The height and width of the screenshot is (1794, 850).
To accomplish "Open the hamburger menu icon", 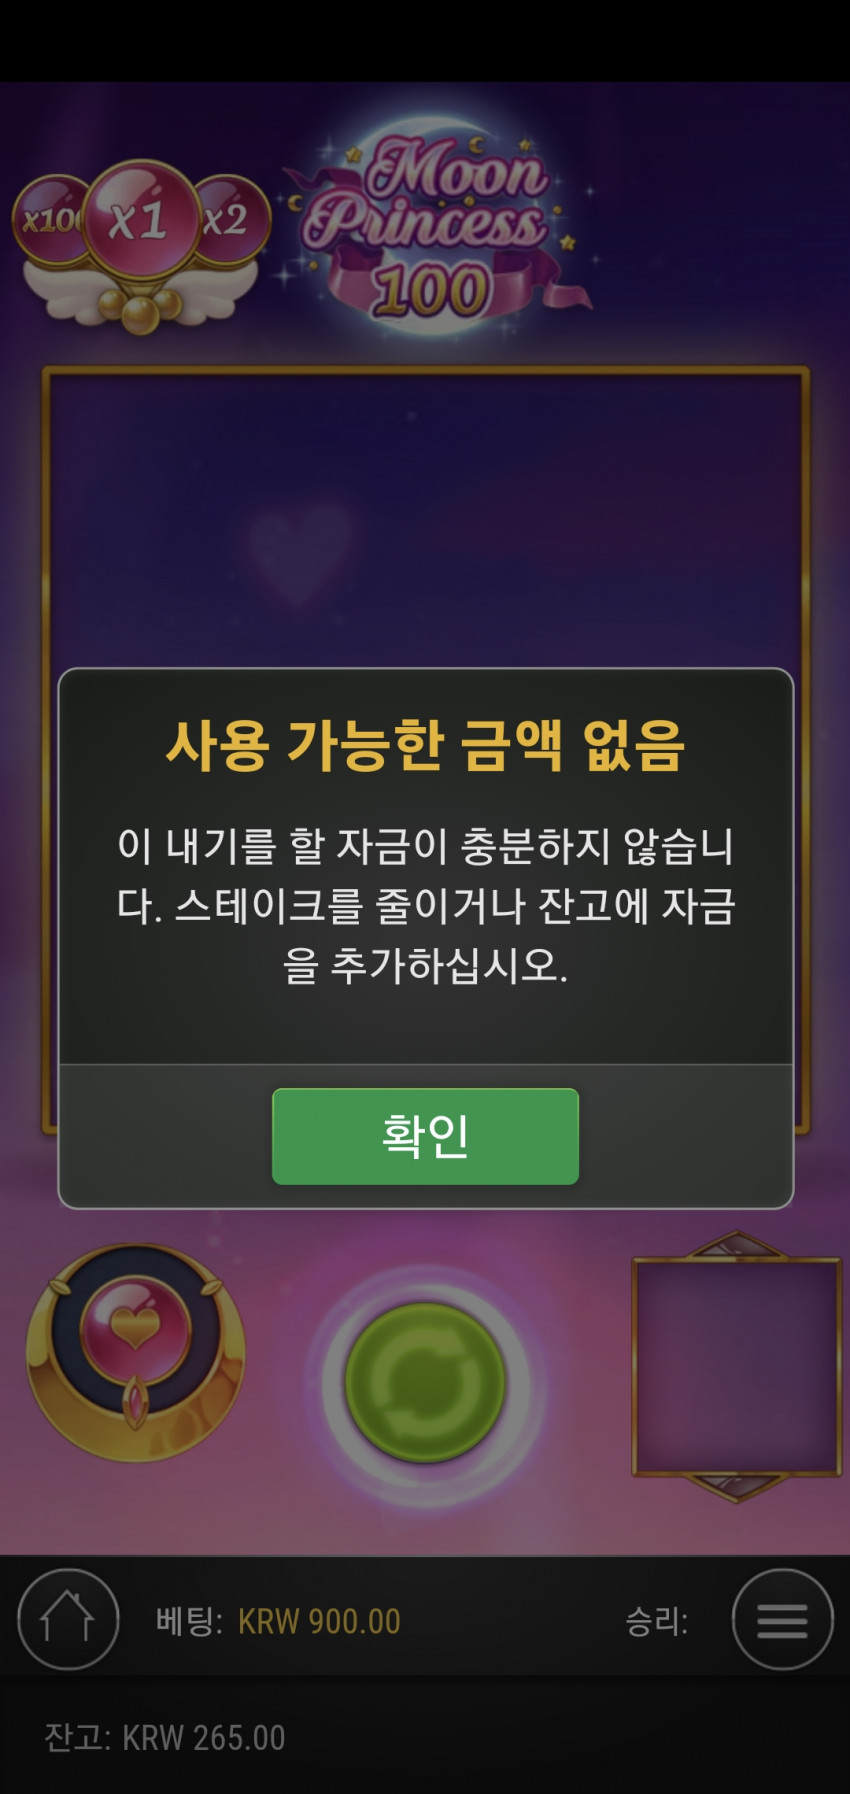I will click(782, 1619).
